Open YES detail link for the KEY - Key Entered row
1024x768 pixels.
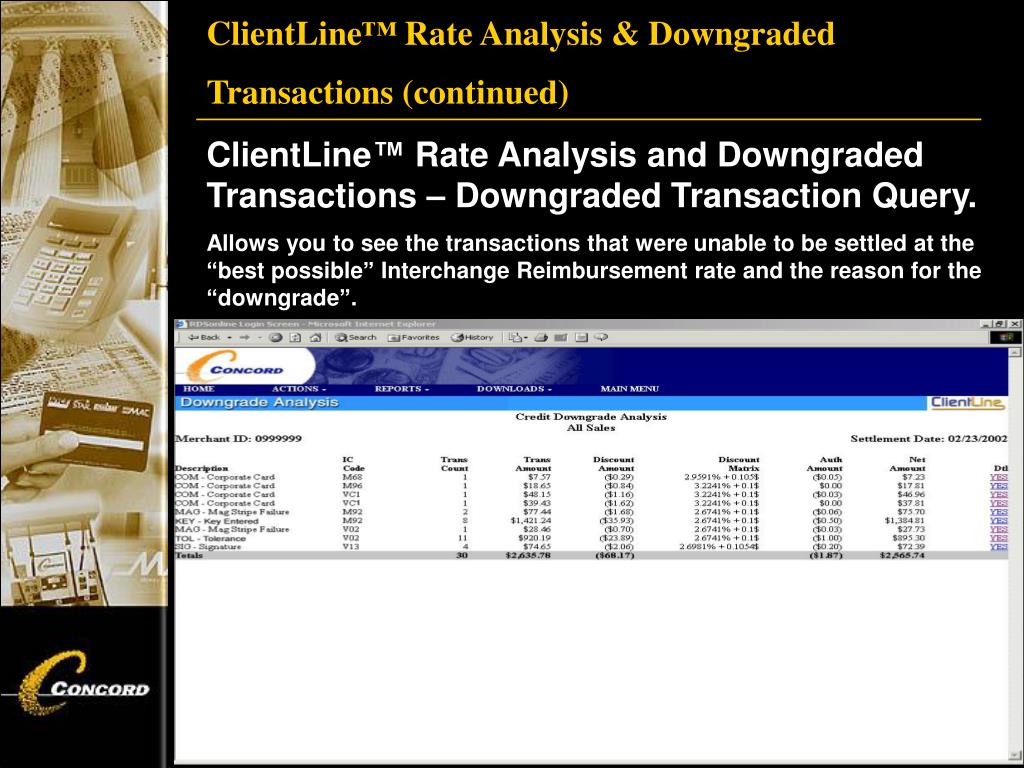[x=999, y=520]
